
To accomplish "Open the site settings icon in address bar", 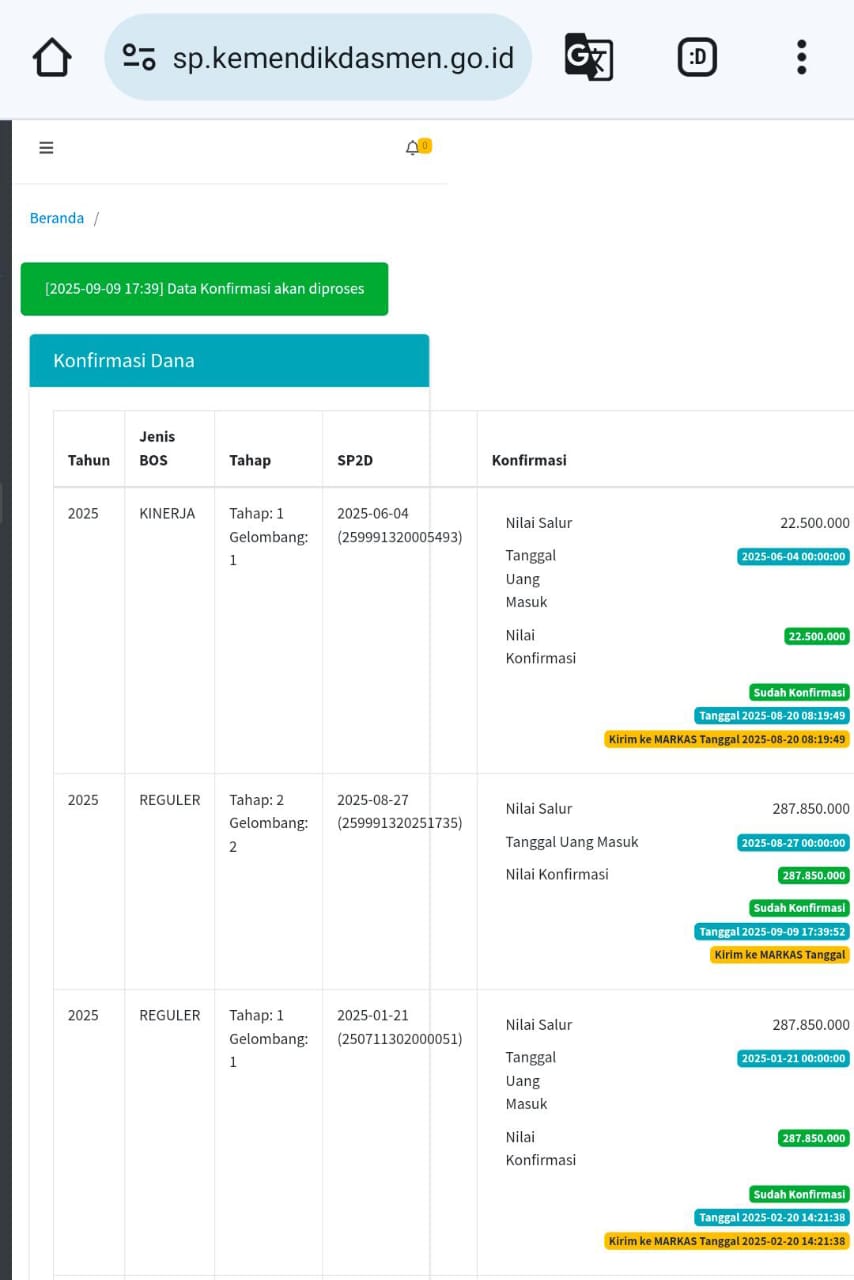I will coord(139,57).
